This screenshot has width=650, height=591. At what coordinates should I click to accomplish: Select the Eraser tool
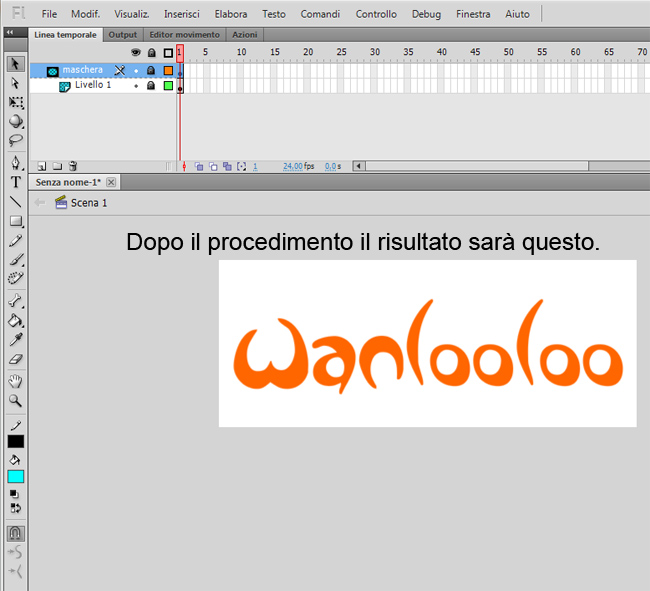16,359
